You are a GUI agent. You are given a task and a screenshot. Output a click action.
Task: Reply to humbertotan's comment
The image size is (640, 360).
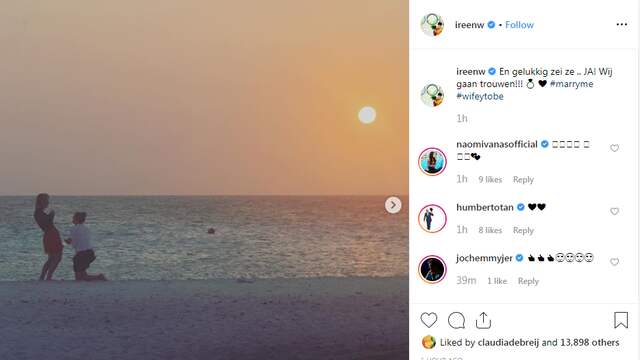[523, 230]
